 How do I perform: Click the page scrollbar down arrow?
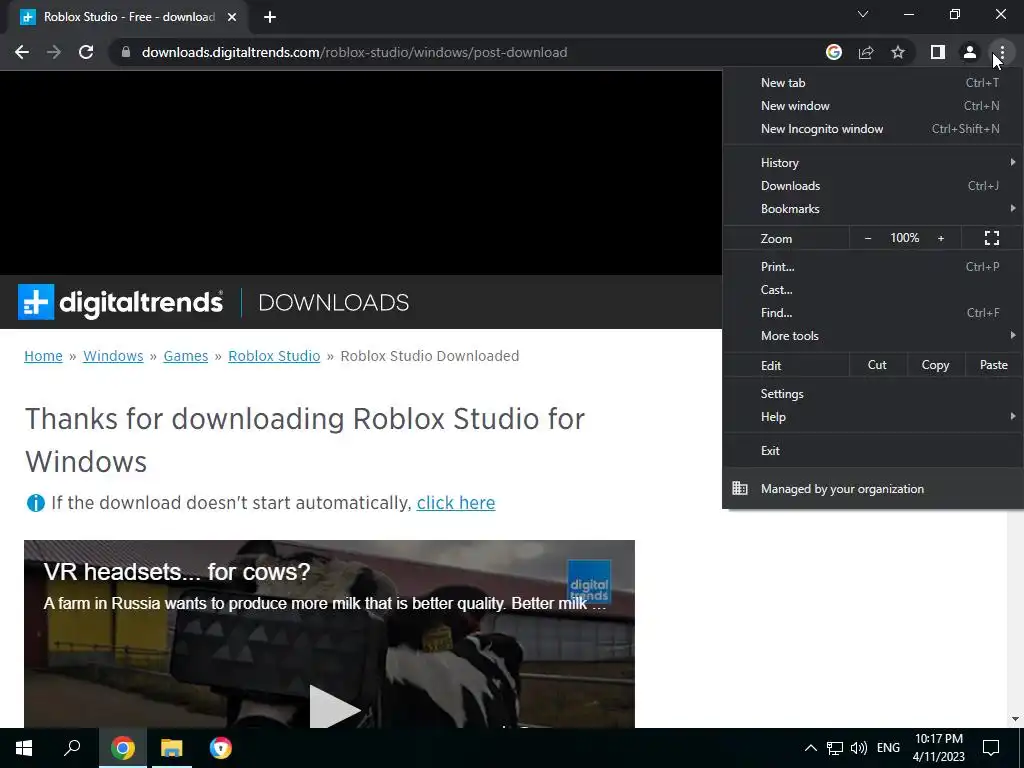click(x=1015, y=719)
